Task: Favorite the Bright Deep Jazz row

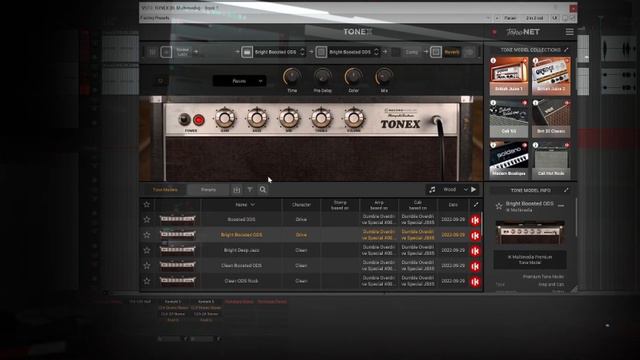Action: (x=147, y=250)
